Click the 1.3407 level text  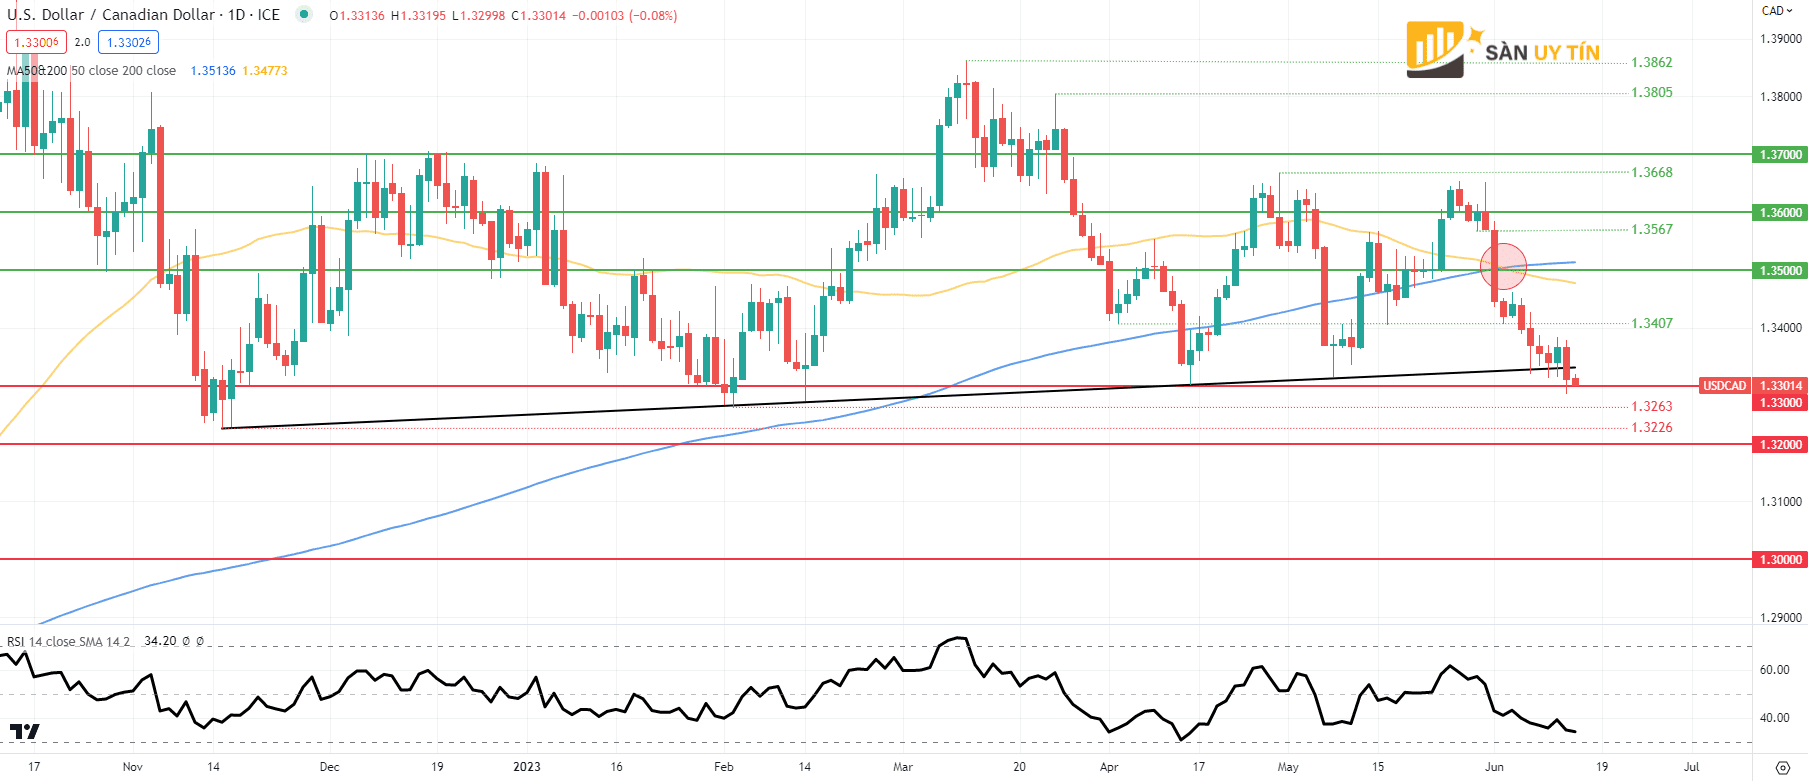pyautogui.click(x=1652, y=323)
